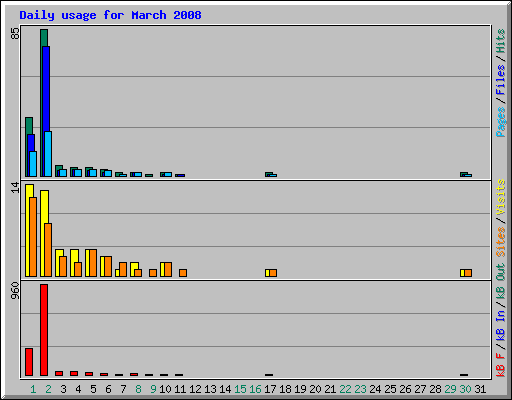Click day 22 on the x-axis
The width and height of the screenshot is (512, 400).
[345, 389]
